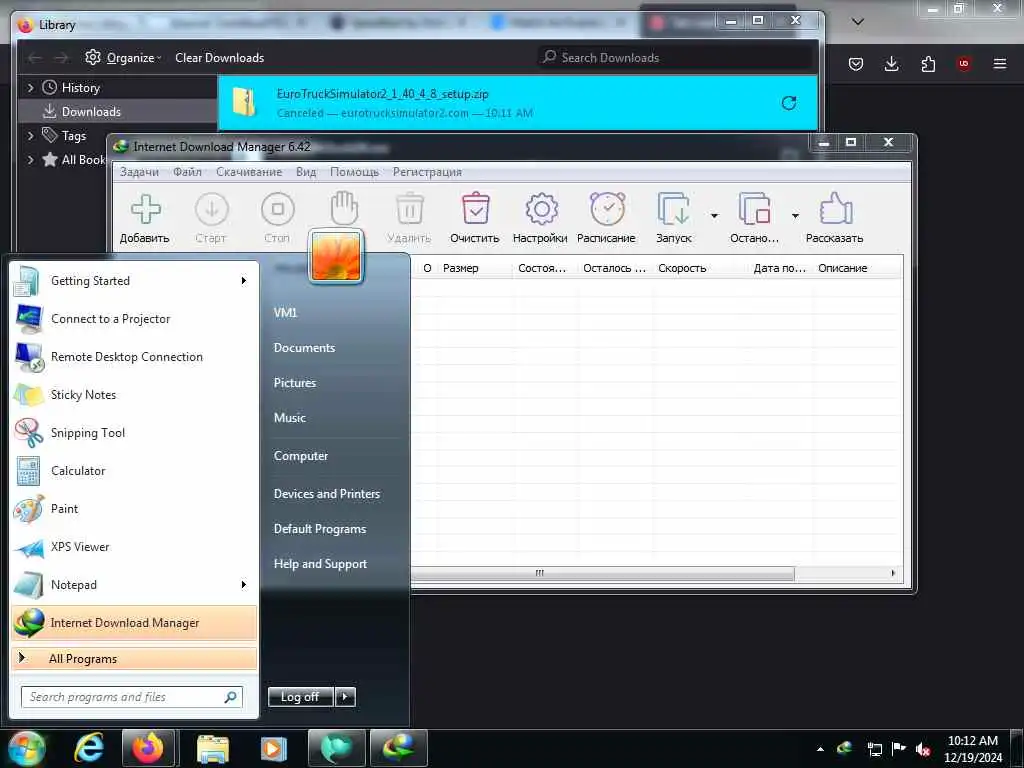Open shutdown options arrow beside Log off
Image resolution: width=1024 pixels, height=768 pixels.
[x=345, y=697]
